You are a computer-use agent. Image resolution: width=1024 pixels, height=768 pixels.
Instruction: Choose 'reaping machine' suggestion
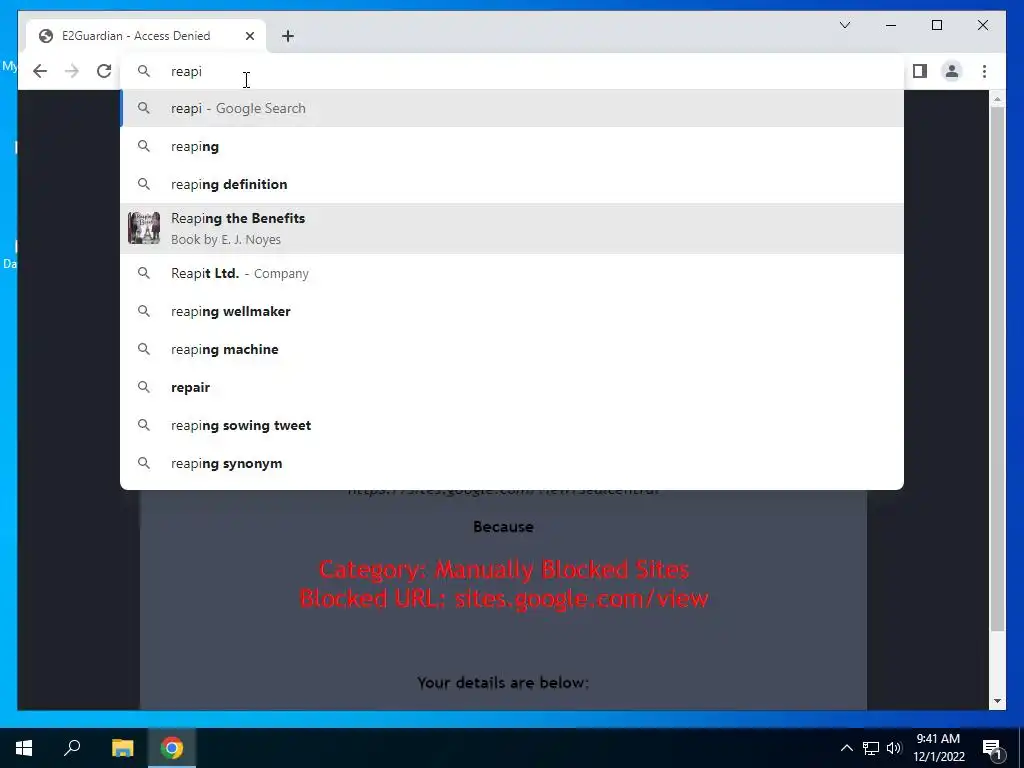pyautogui.click(x=511, y=349)
